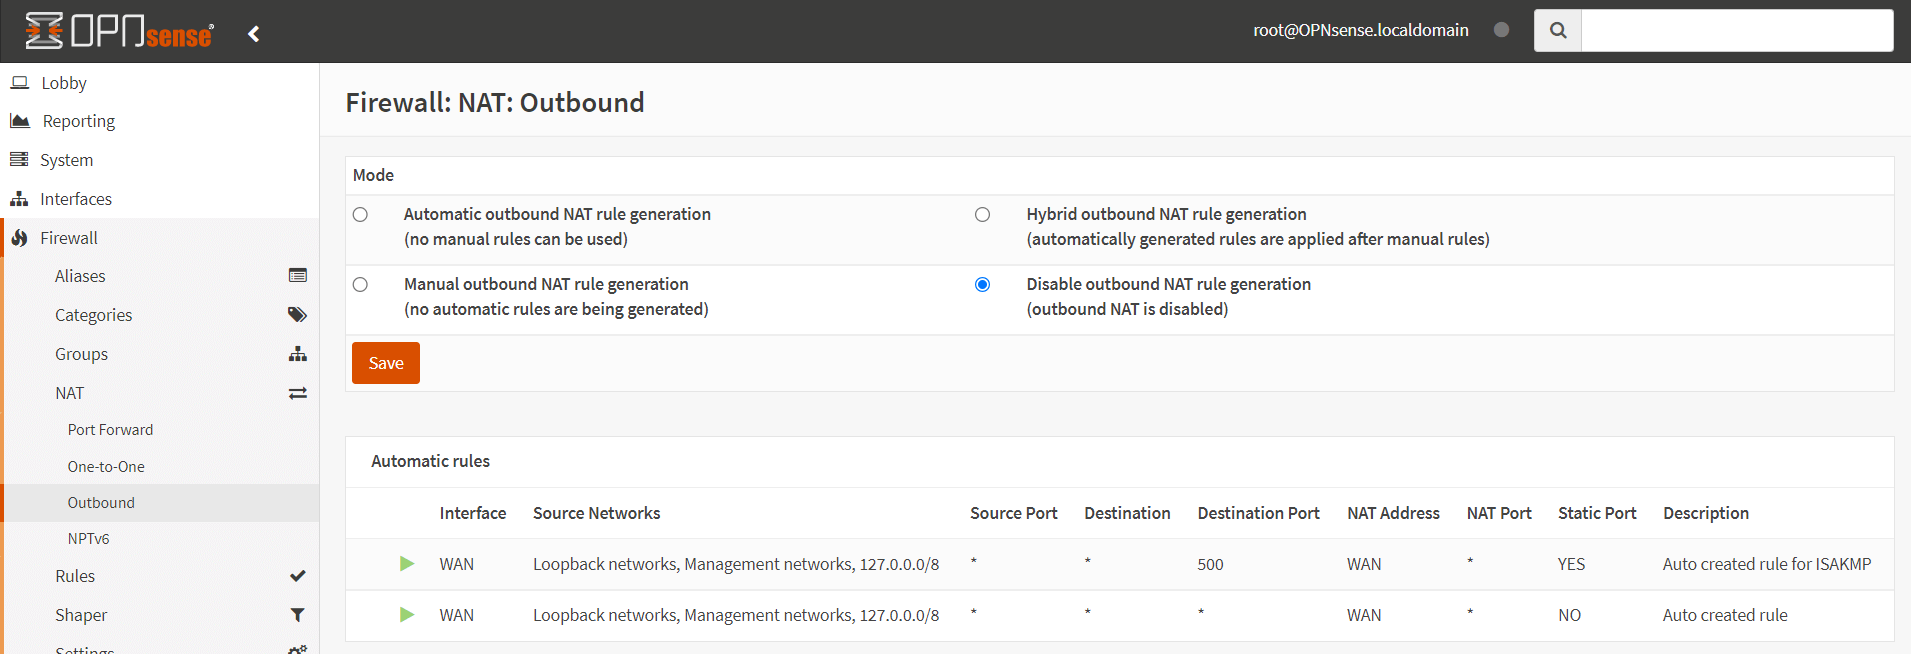The height and width of the screenshot is (654, 1911).
Task: Click green play icon for ISAKMP rule
Action: [407, 564]
